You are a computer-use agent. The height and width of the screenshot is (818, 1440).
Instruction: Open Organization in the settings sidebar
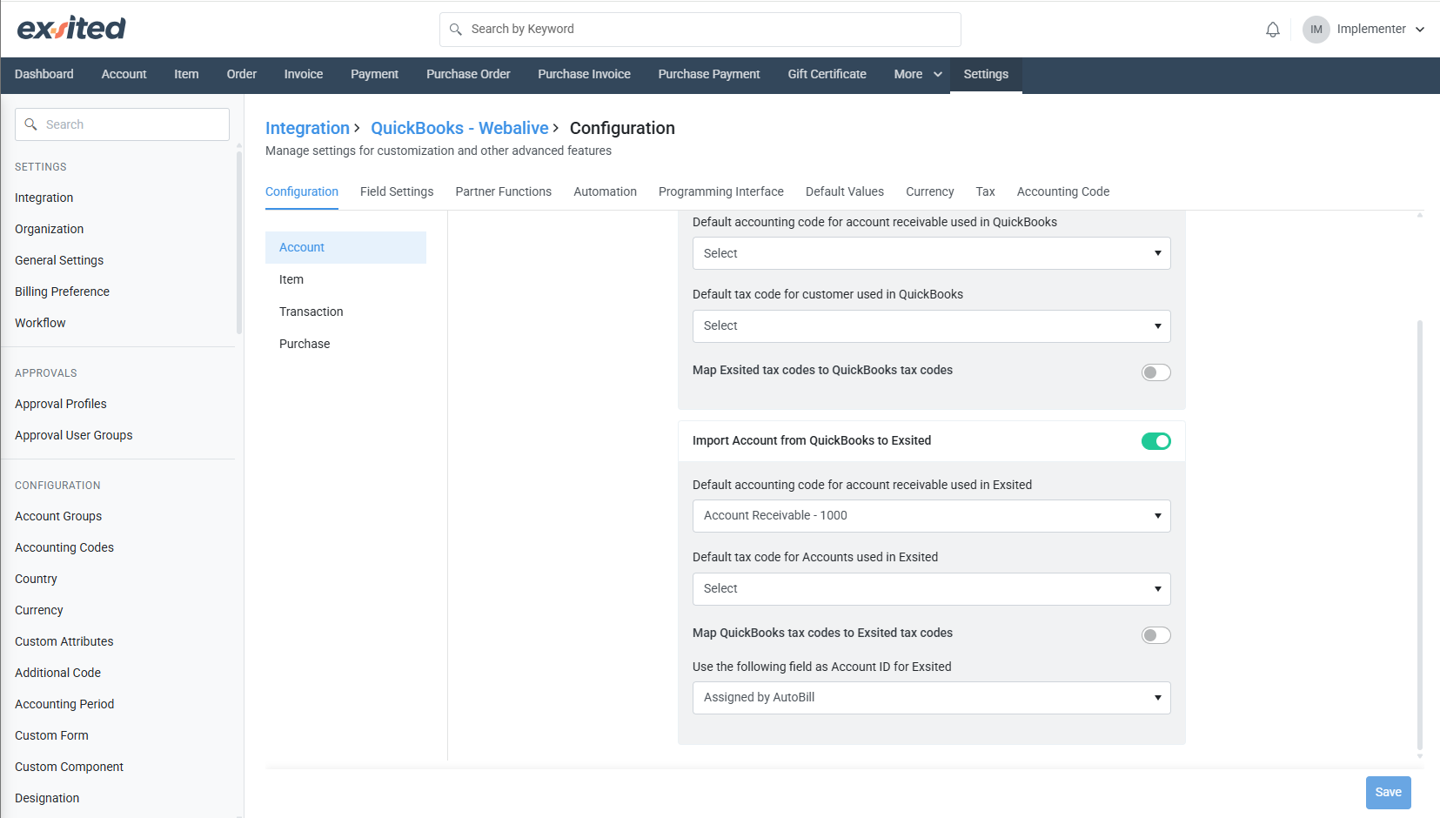(49, 229)
